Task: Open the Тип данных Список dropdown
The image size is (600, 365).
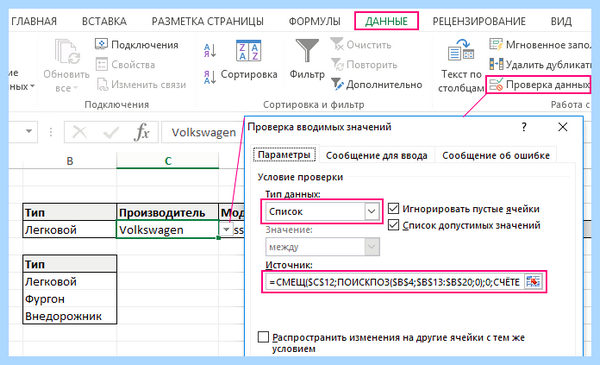Action: point(371,211)
